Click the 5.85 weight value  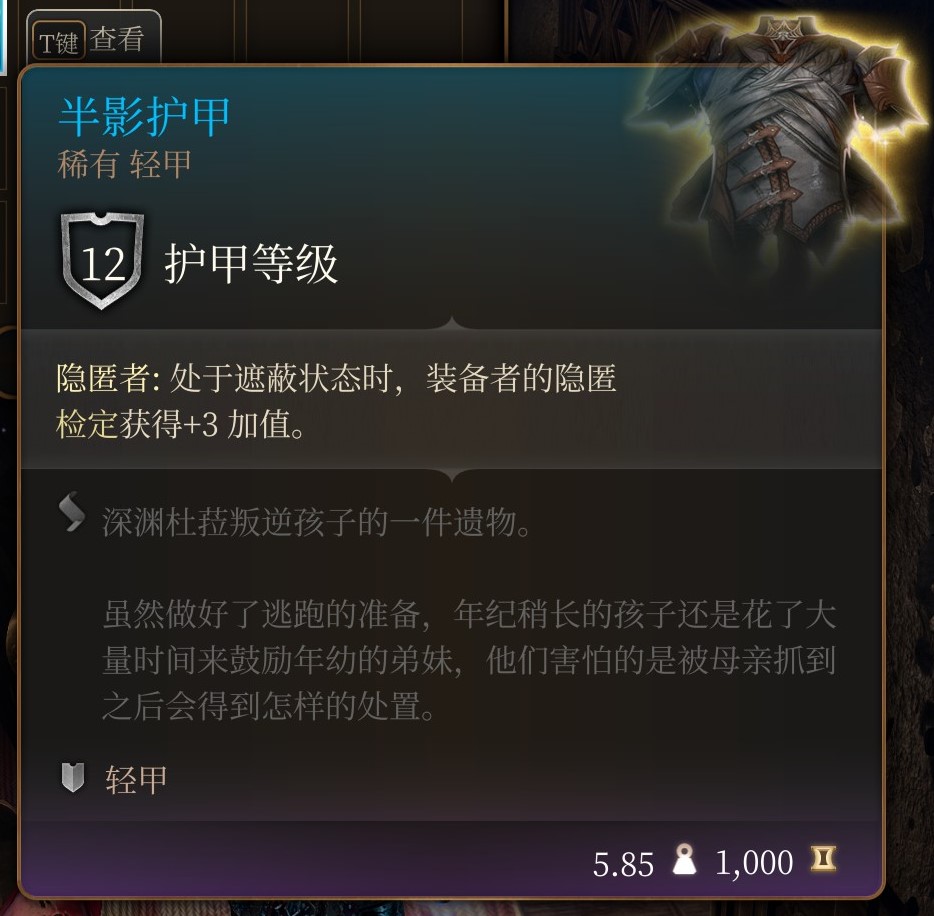point(623,864)
